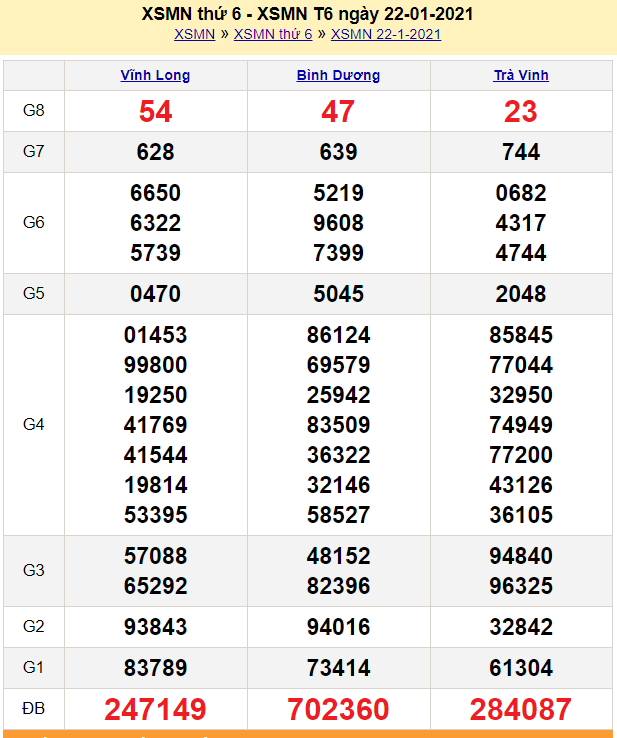The image size is (617, 738).
Task: Click the red G8 result 47
Action: coord(338,112)
